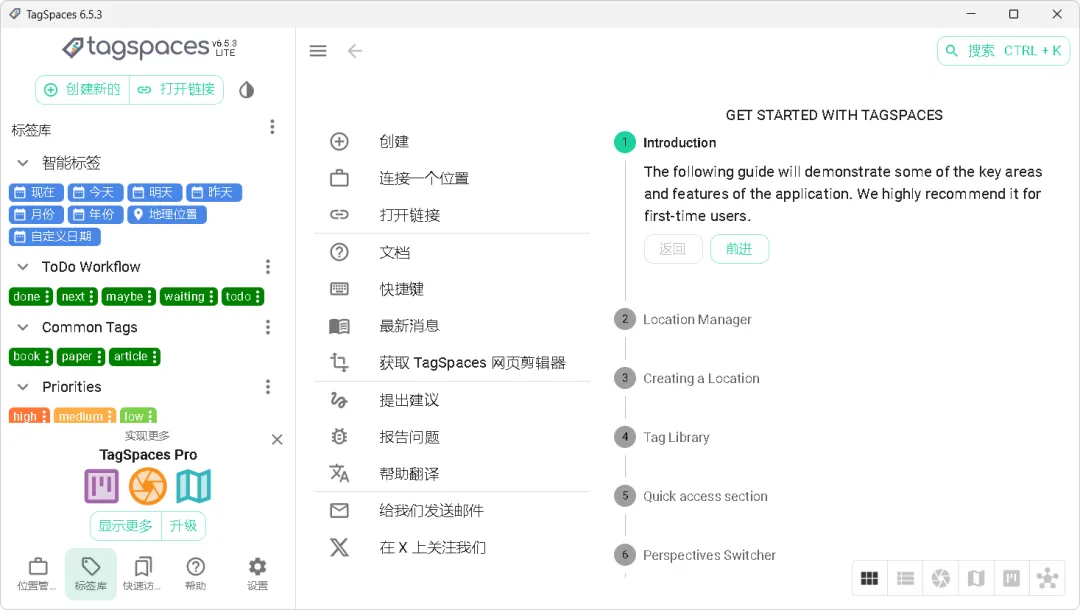Collapse the ToDo Workflow group
This screenshot has width=1080, height=610.
[x=23, y=266]
